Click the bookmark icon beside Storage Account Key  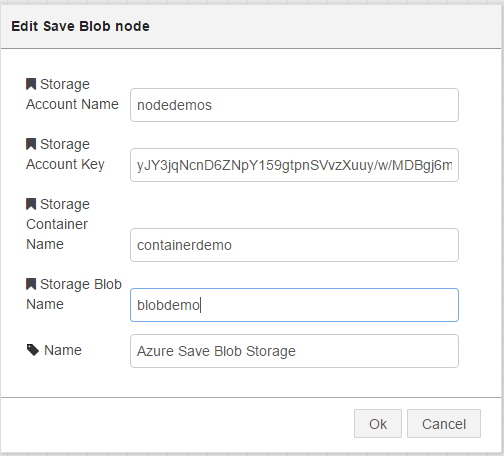coord(31,144)
